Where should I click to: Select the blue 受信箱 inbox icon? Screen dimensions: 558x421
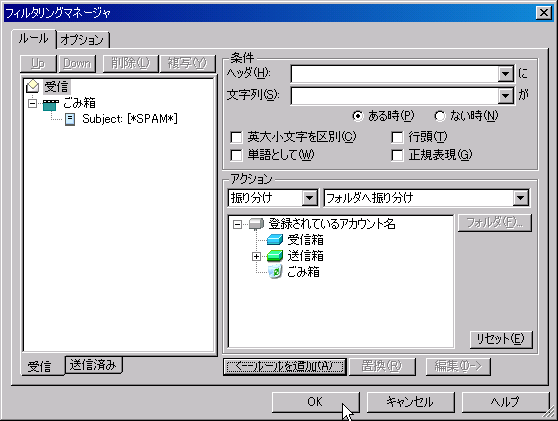click(x=275, y=240)
